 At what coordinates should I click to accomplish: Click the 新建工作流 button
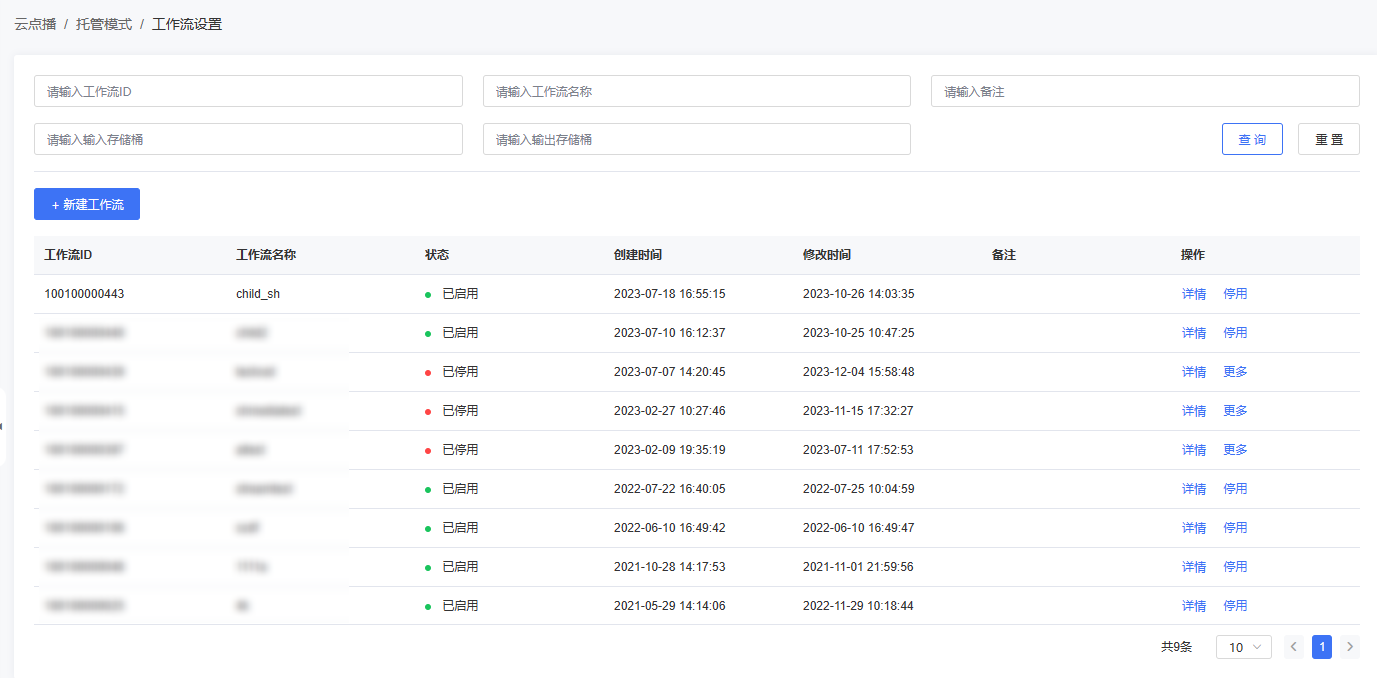(87, 204)
